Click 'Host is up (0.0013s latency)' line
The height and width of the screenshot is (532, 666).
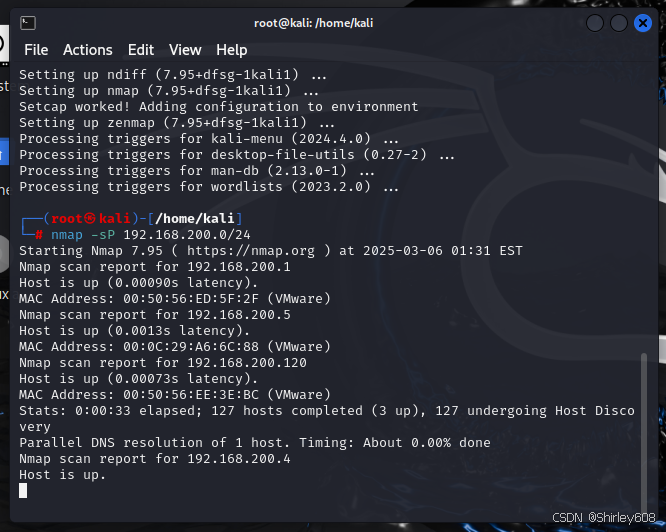[135, 331]
